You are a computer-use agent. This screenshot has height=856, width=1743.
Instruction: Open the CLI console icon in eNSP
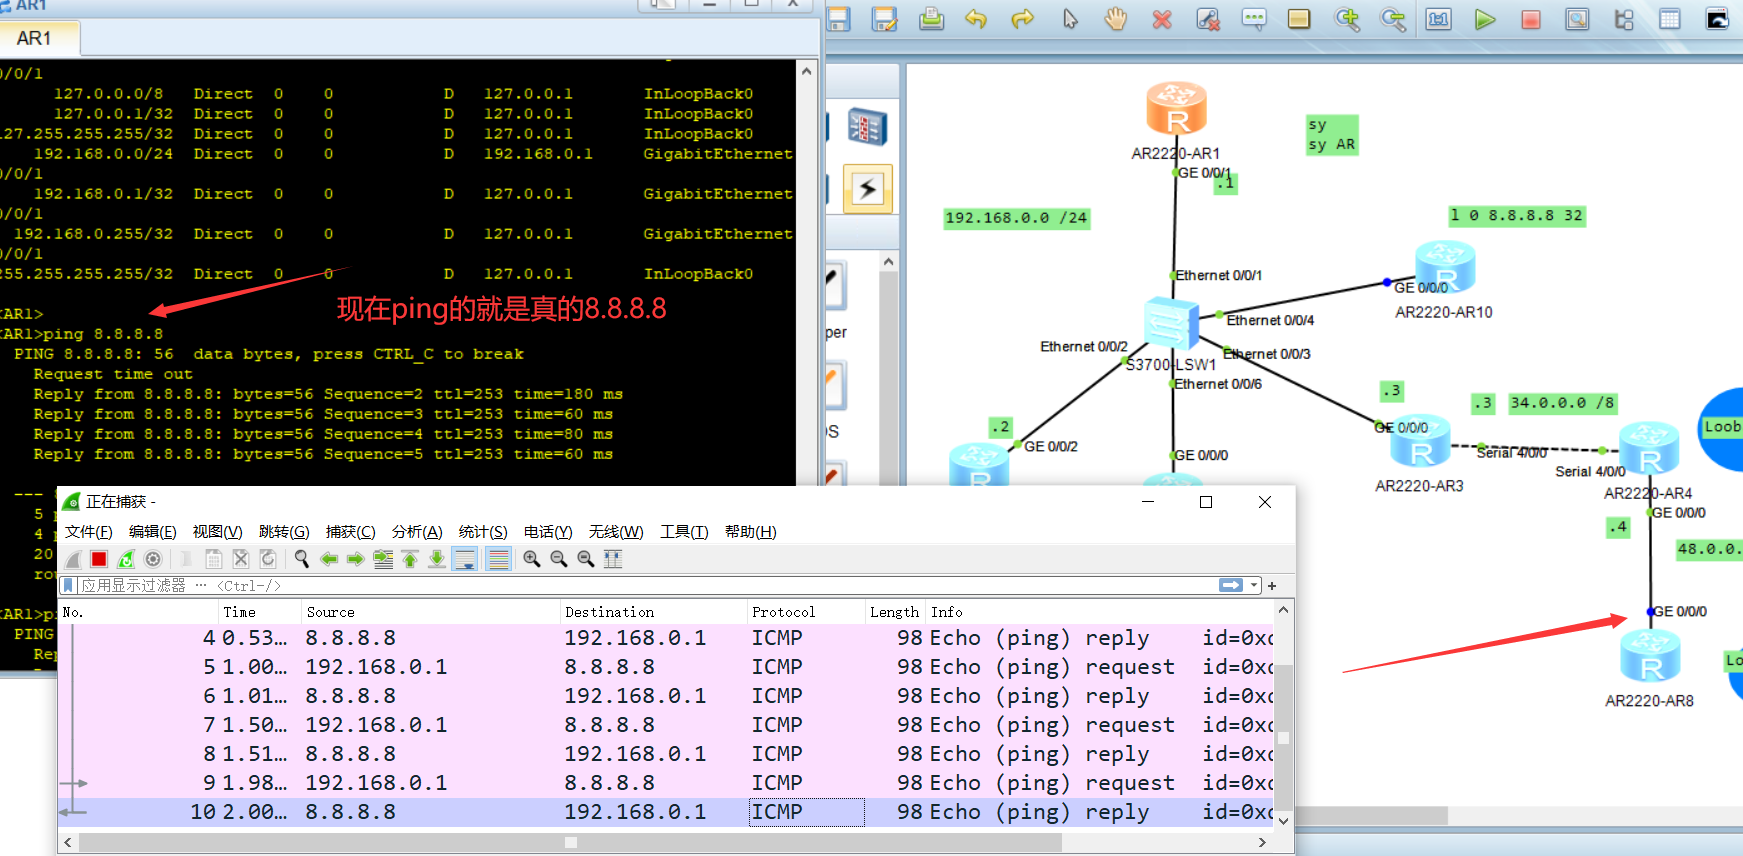[1717, 18]
